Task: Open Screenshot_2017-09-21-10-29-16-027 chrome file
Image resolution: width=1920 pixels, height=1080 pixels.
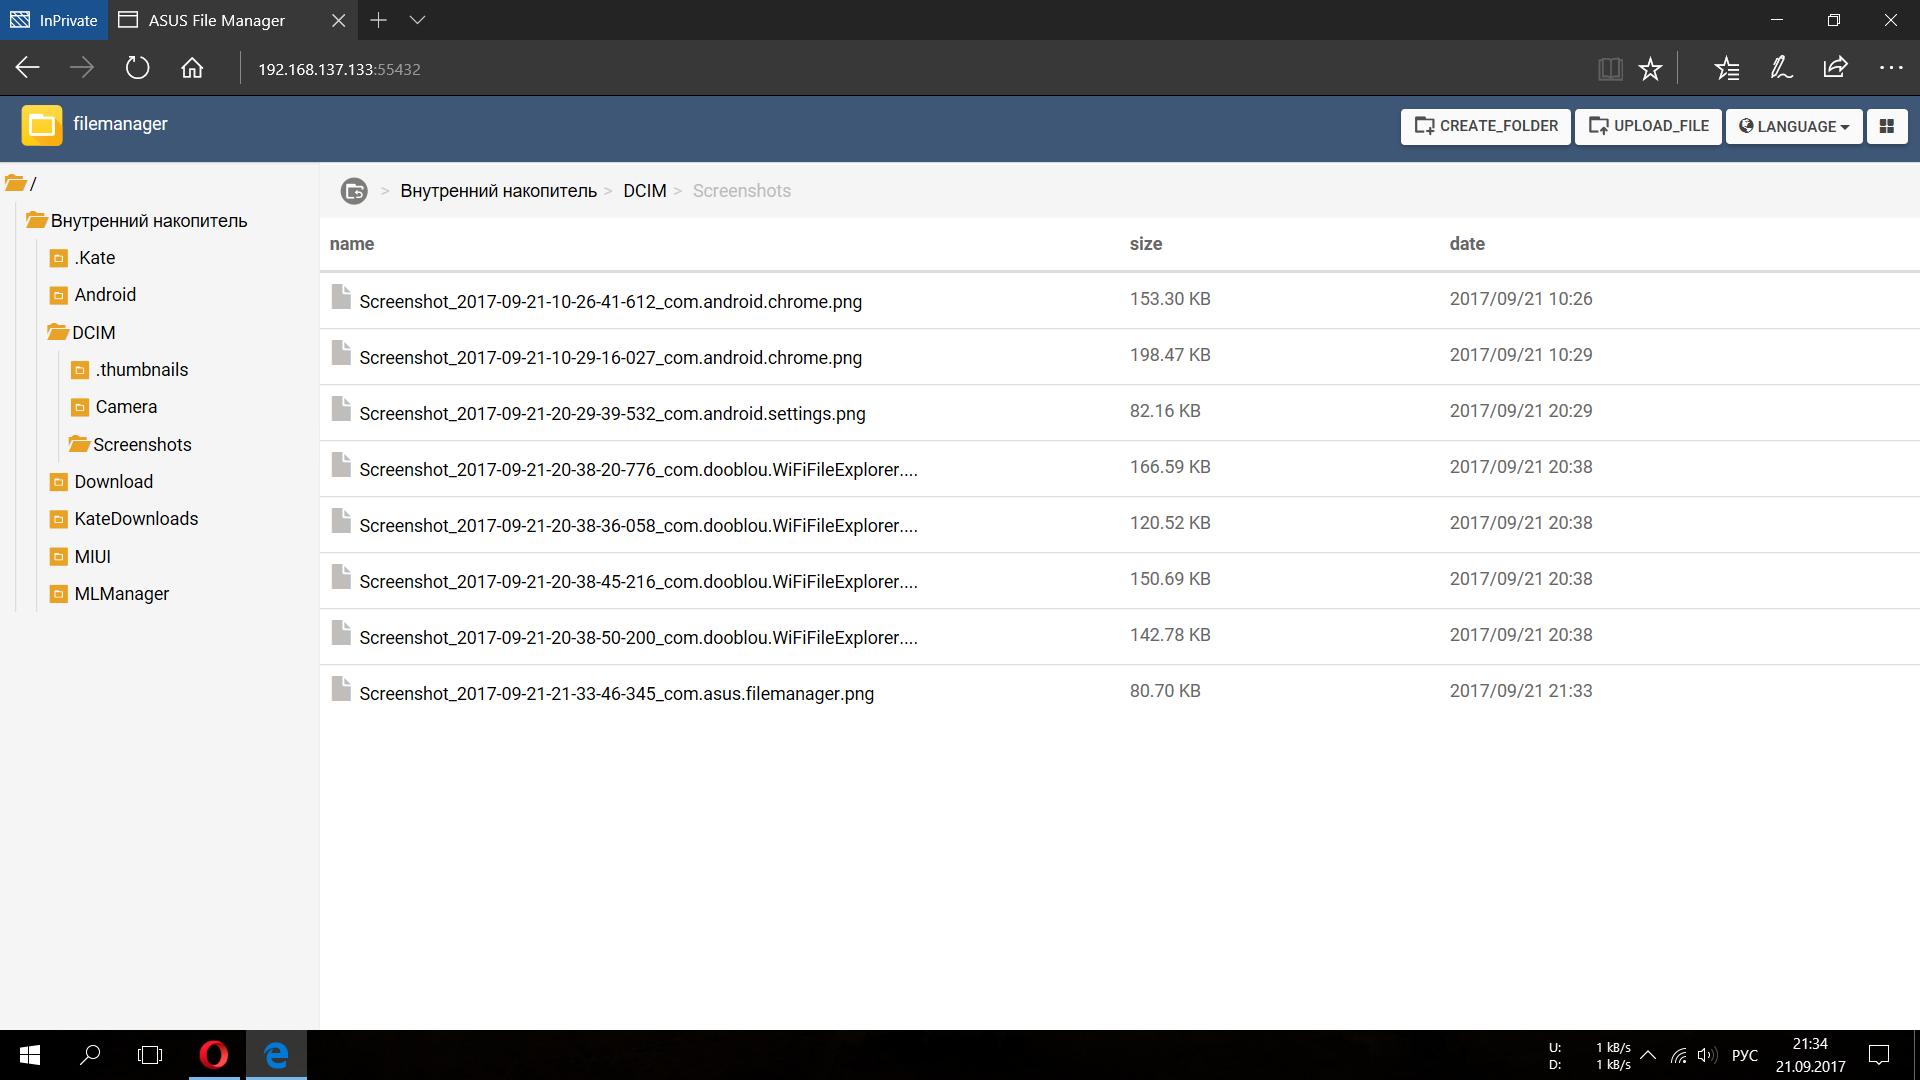Action: click(610, 357)
